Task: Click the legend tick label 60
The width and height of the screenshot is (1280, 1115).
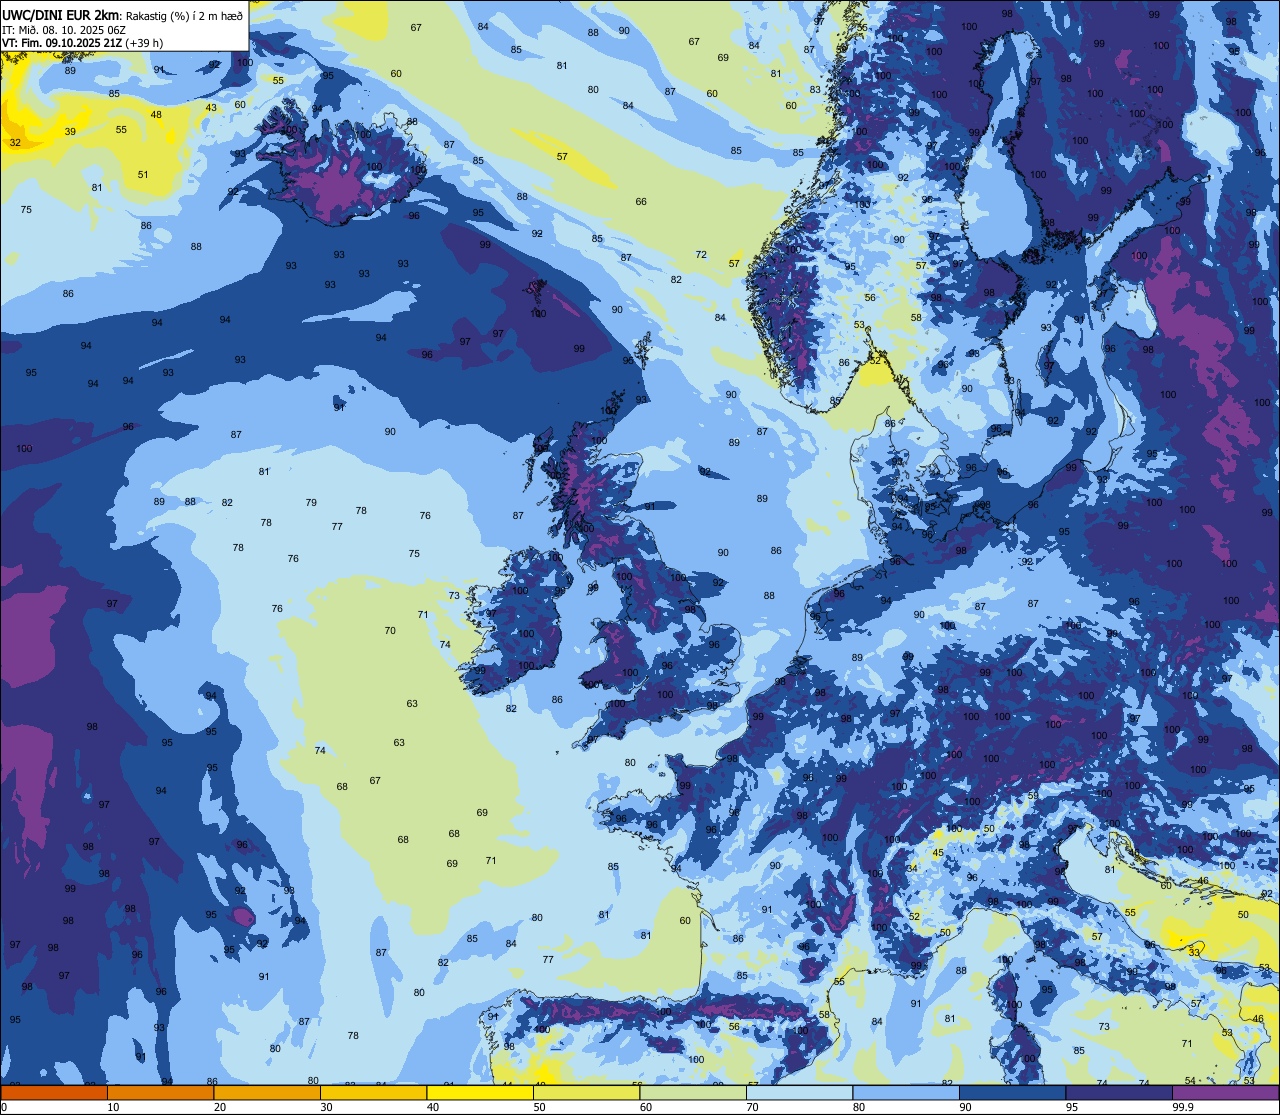Action: 646,1107
